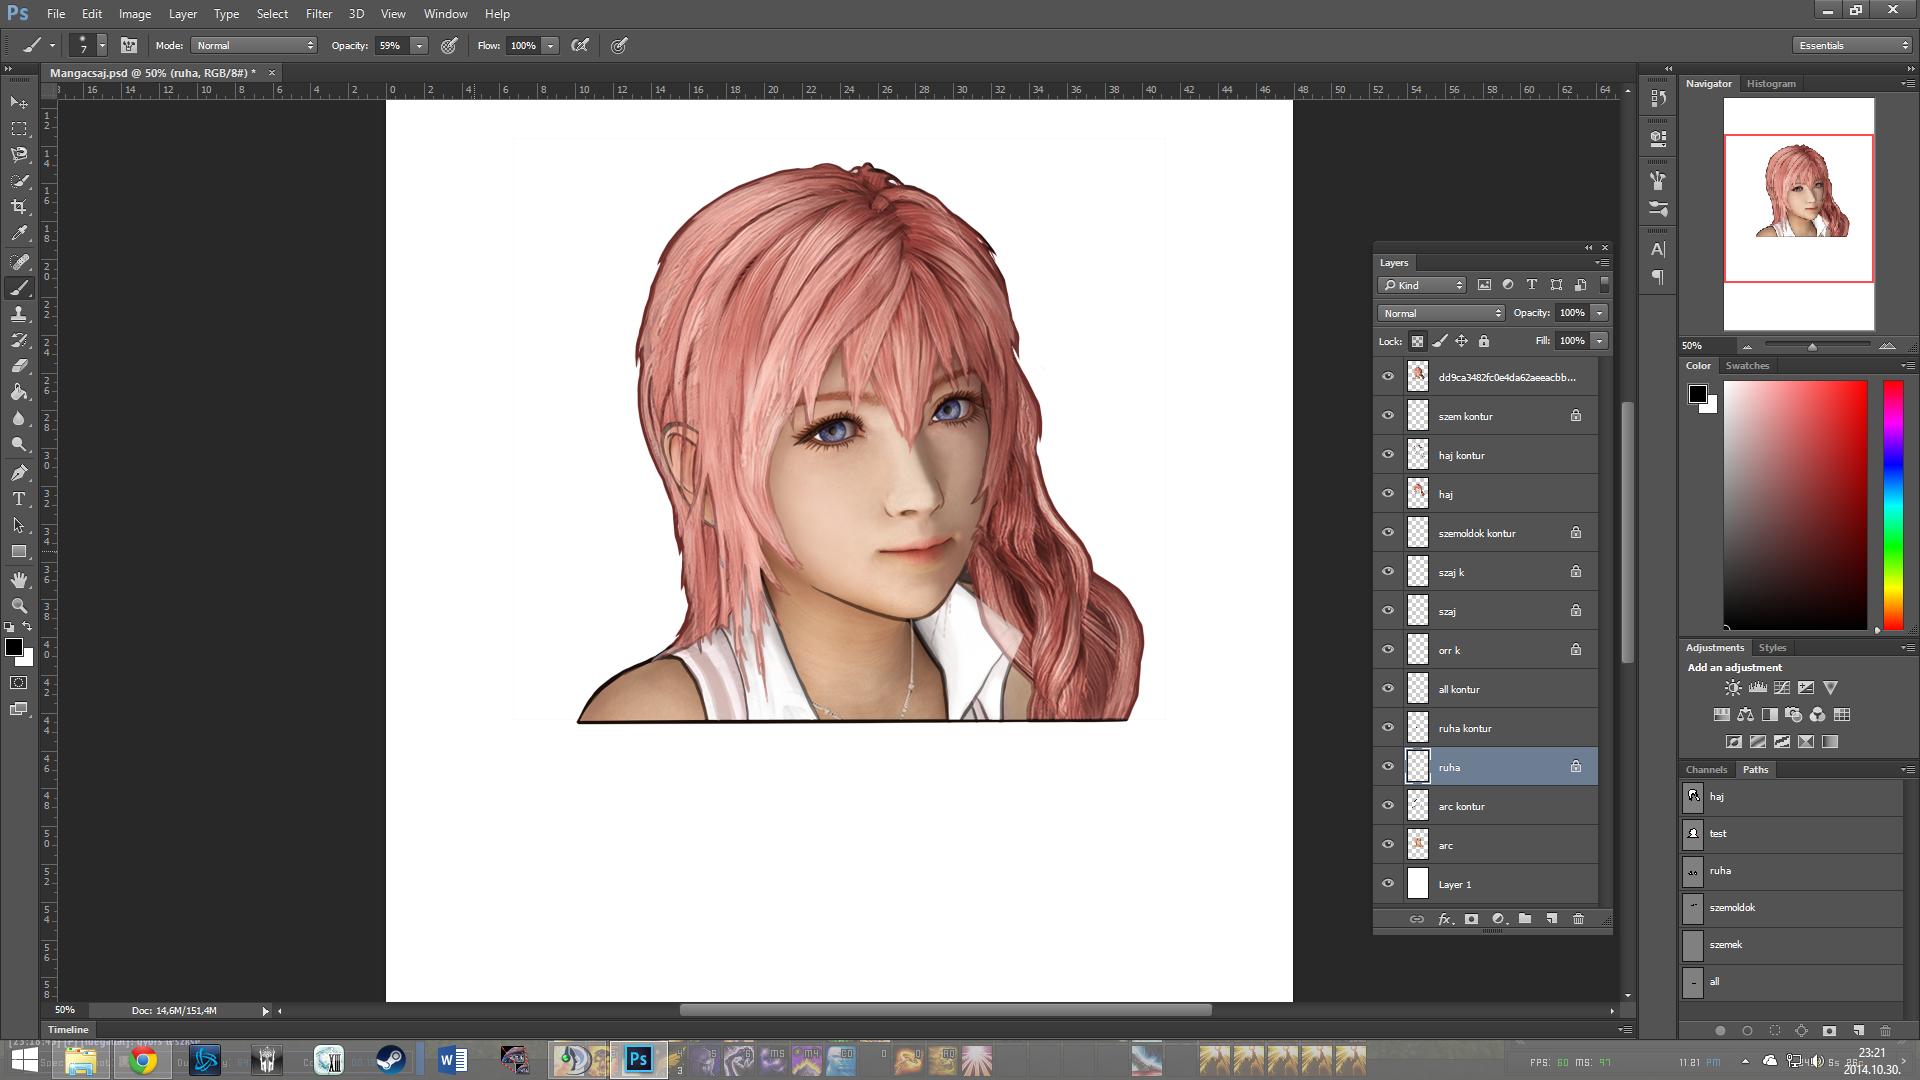Select the Pen tool
This screenshot has width=1920, height=1080.
[19, 473]
